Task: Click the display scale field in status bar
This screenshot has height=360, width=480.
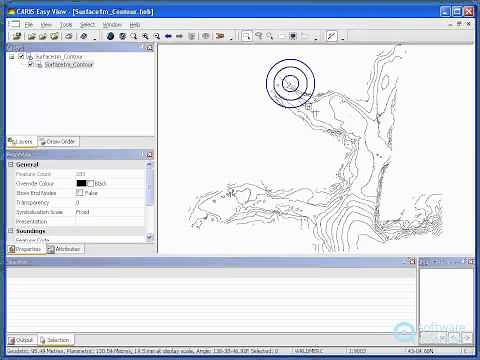Action: 357,351
